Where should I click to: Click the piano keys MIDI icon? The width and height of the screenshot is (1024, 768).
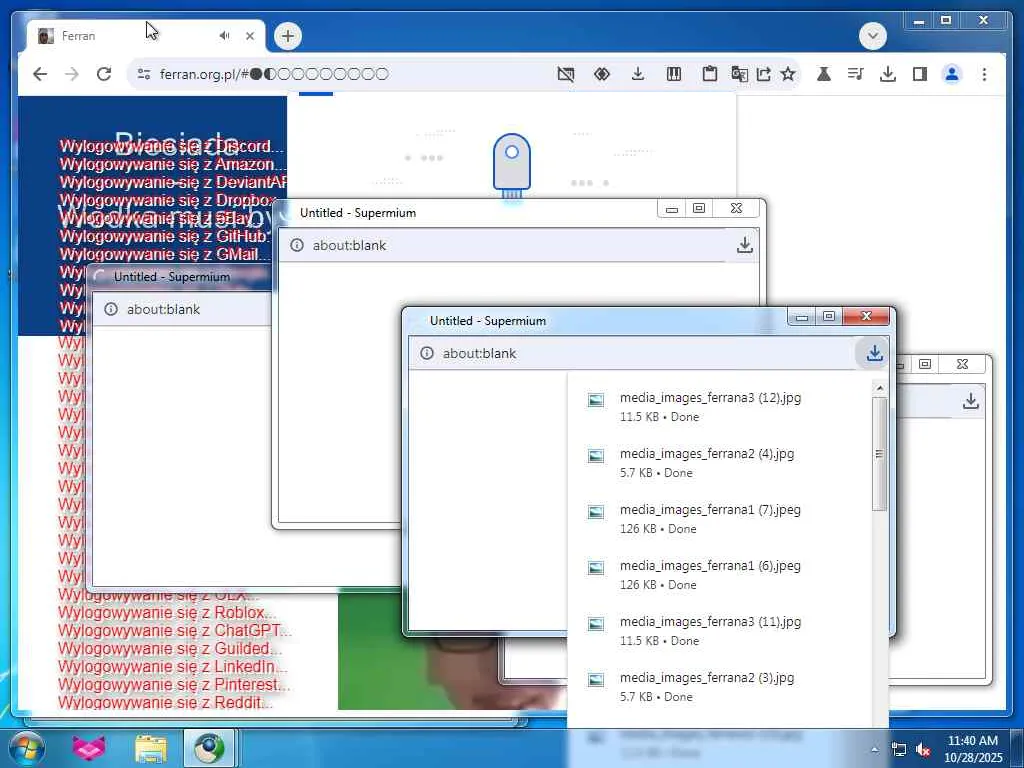click(673, 74)
